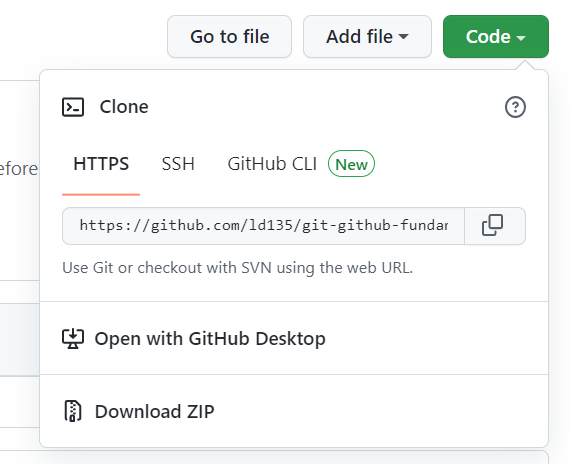The image size is (569, 464).
Task: Switch to the SSH clone tab
Action: coord(178,164)
